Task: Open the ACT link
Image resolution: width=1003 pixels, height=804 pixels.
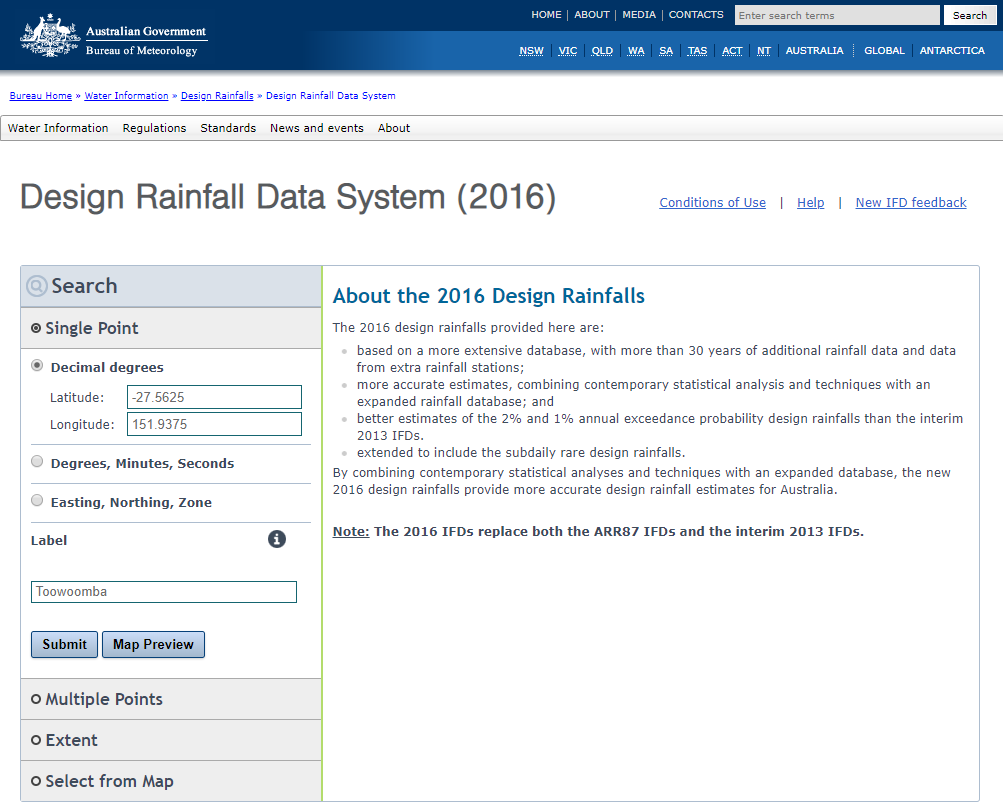Action: [x=732, y=51]
